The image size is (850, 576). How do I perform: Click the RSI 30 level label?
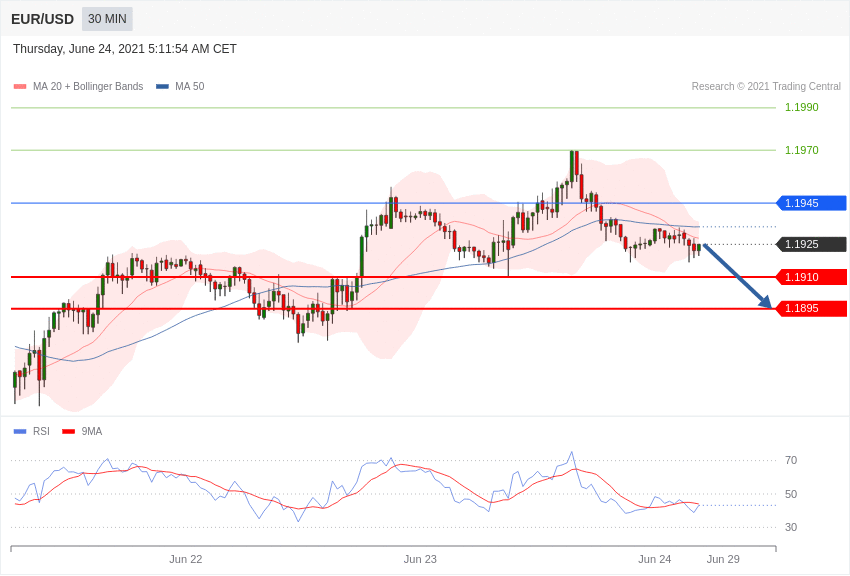click(x=791, y=527)
